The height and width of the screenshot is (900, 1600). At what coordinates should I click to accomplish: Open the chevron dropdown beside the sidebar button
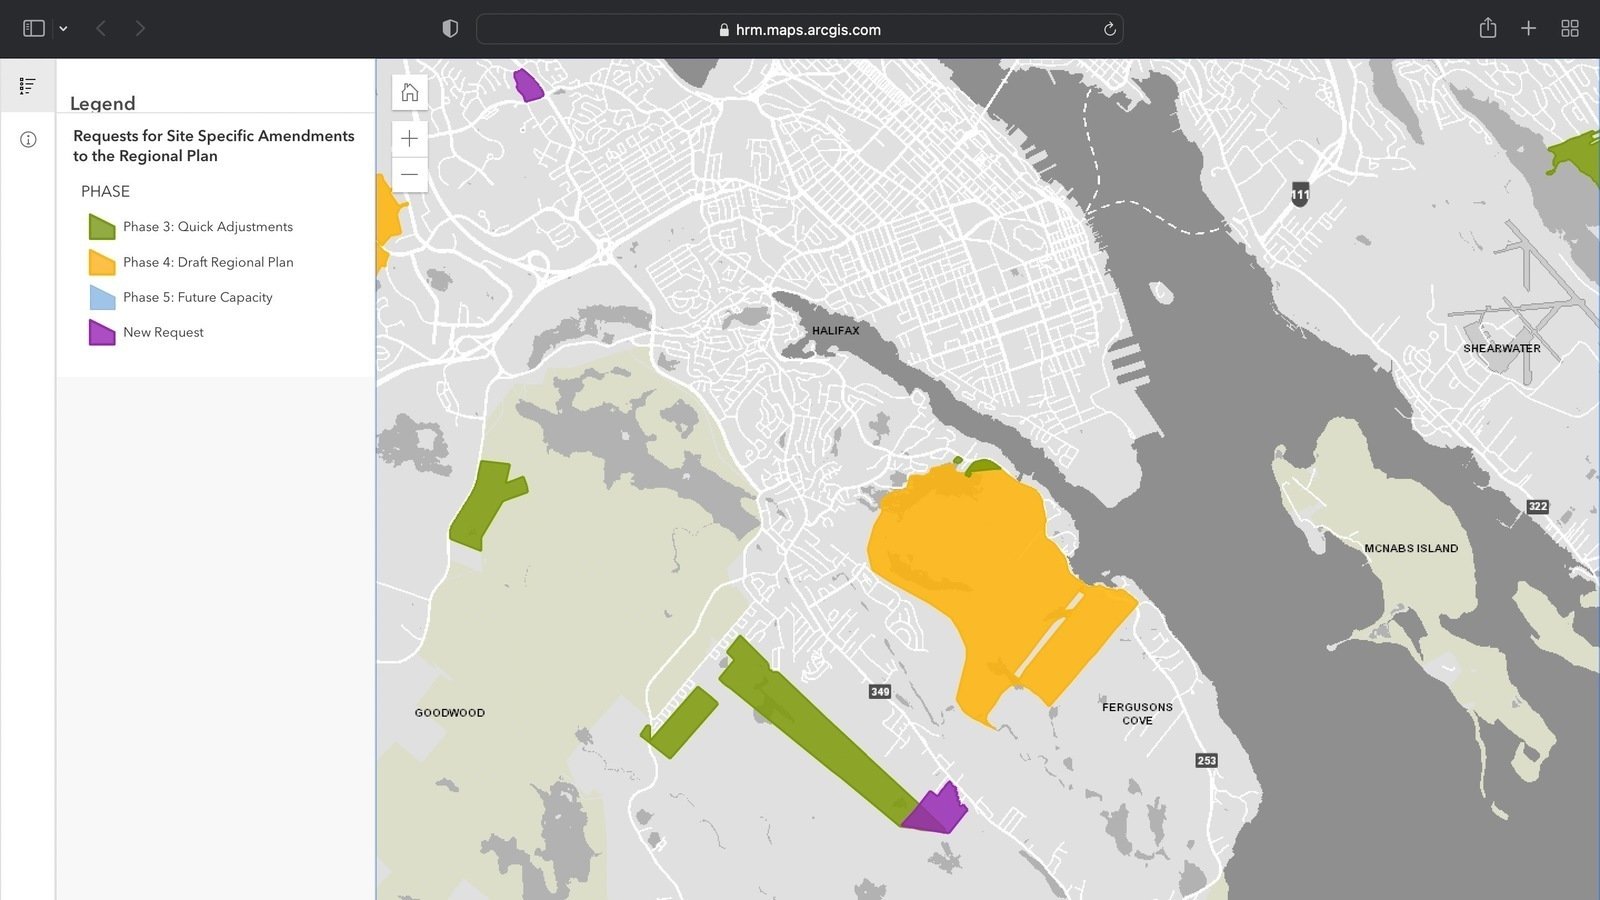pyautogui.click(x=64, y=28)
